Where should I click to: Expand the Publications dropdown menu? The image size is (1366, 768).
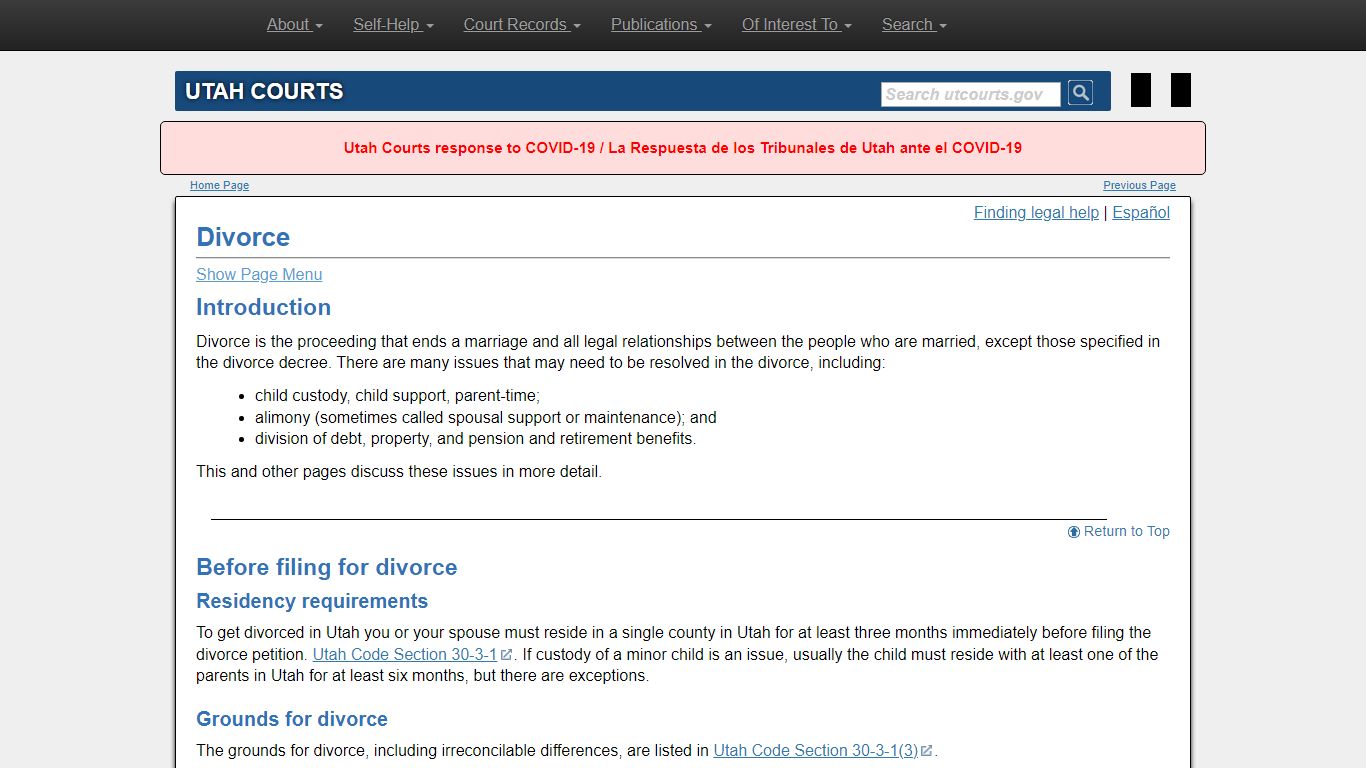tap(661, 25)
